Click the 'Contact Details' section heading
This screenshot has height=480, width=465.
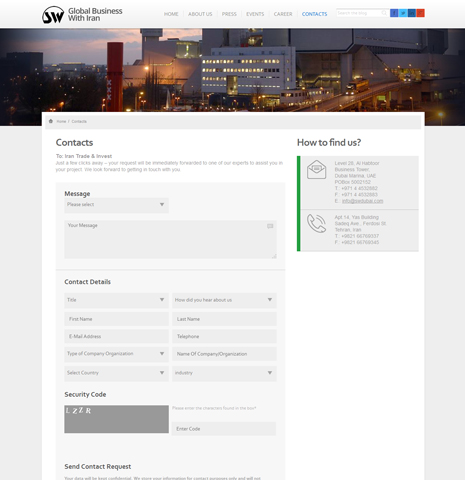87,282
